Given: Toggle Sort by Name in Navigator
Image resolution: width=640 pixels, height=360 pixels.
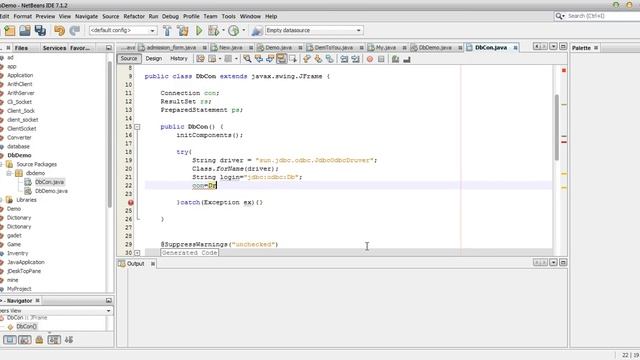Looking at the screenshot, I should click(x=69, y=340).
